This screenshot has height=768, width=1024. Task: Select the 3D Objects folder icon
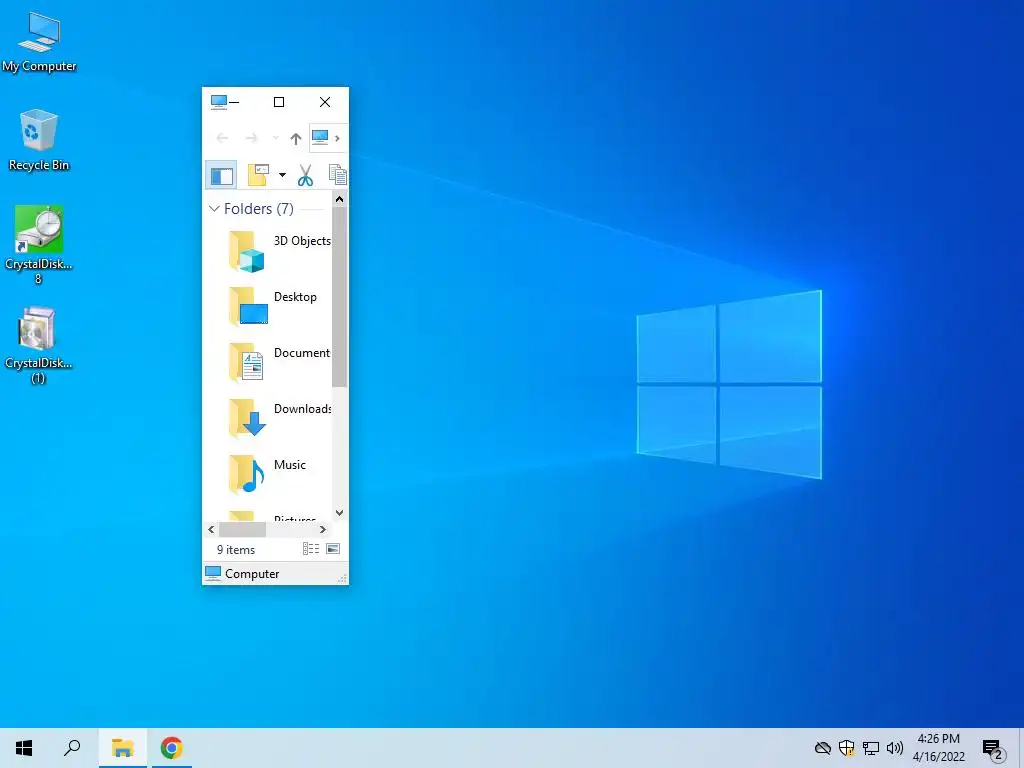point(246,251)
